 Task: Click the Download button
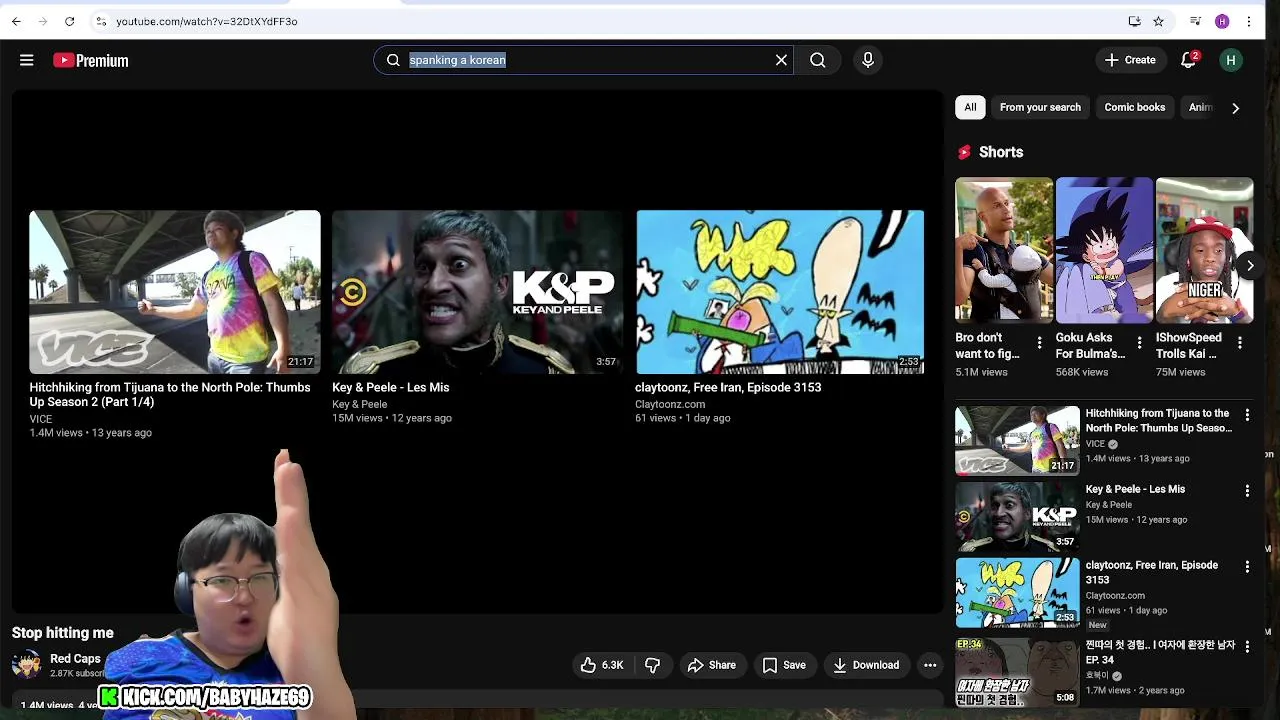pos(866,665)
